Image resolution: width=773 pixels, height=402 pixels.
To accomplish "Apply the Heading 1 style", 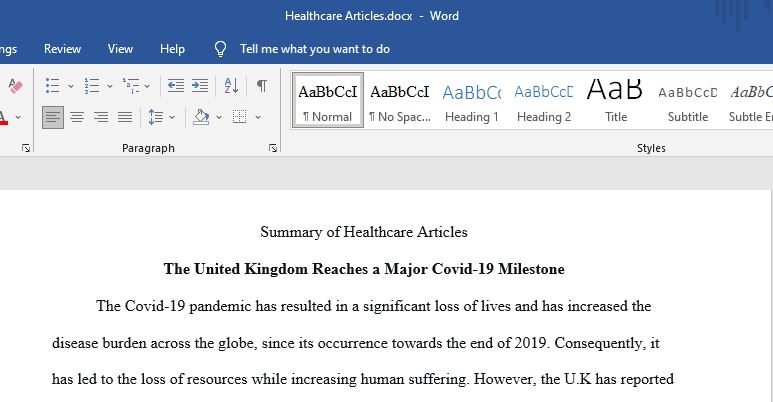I will coord(472,101).
